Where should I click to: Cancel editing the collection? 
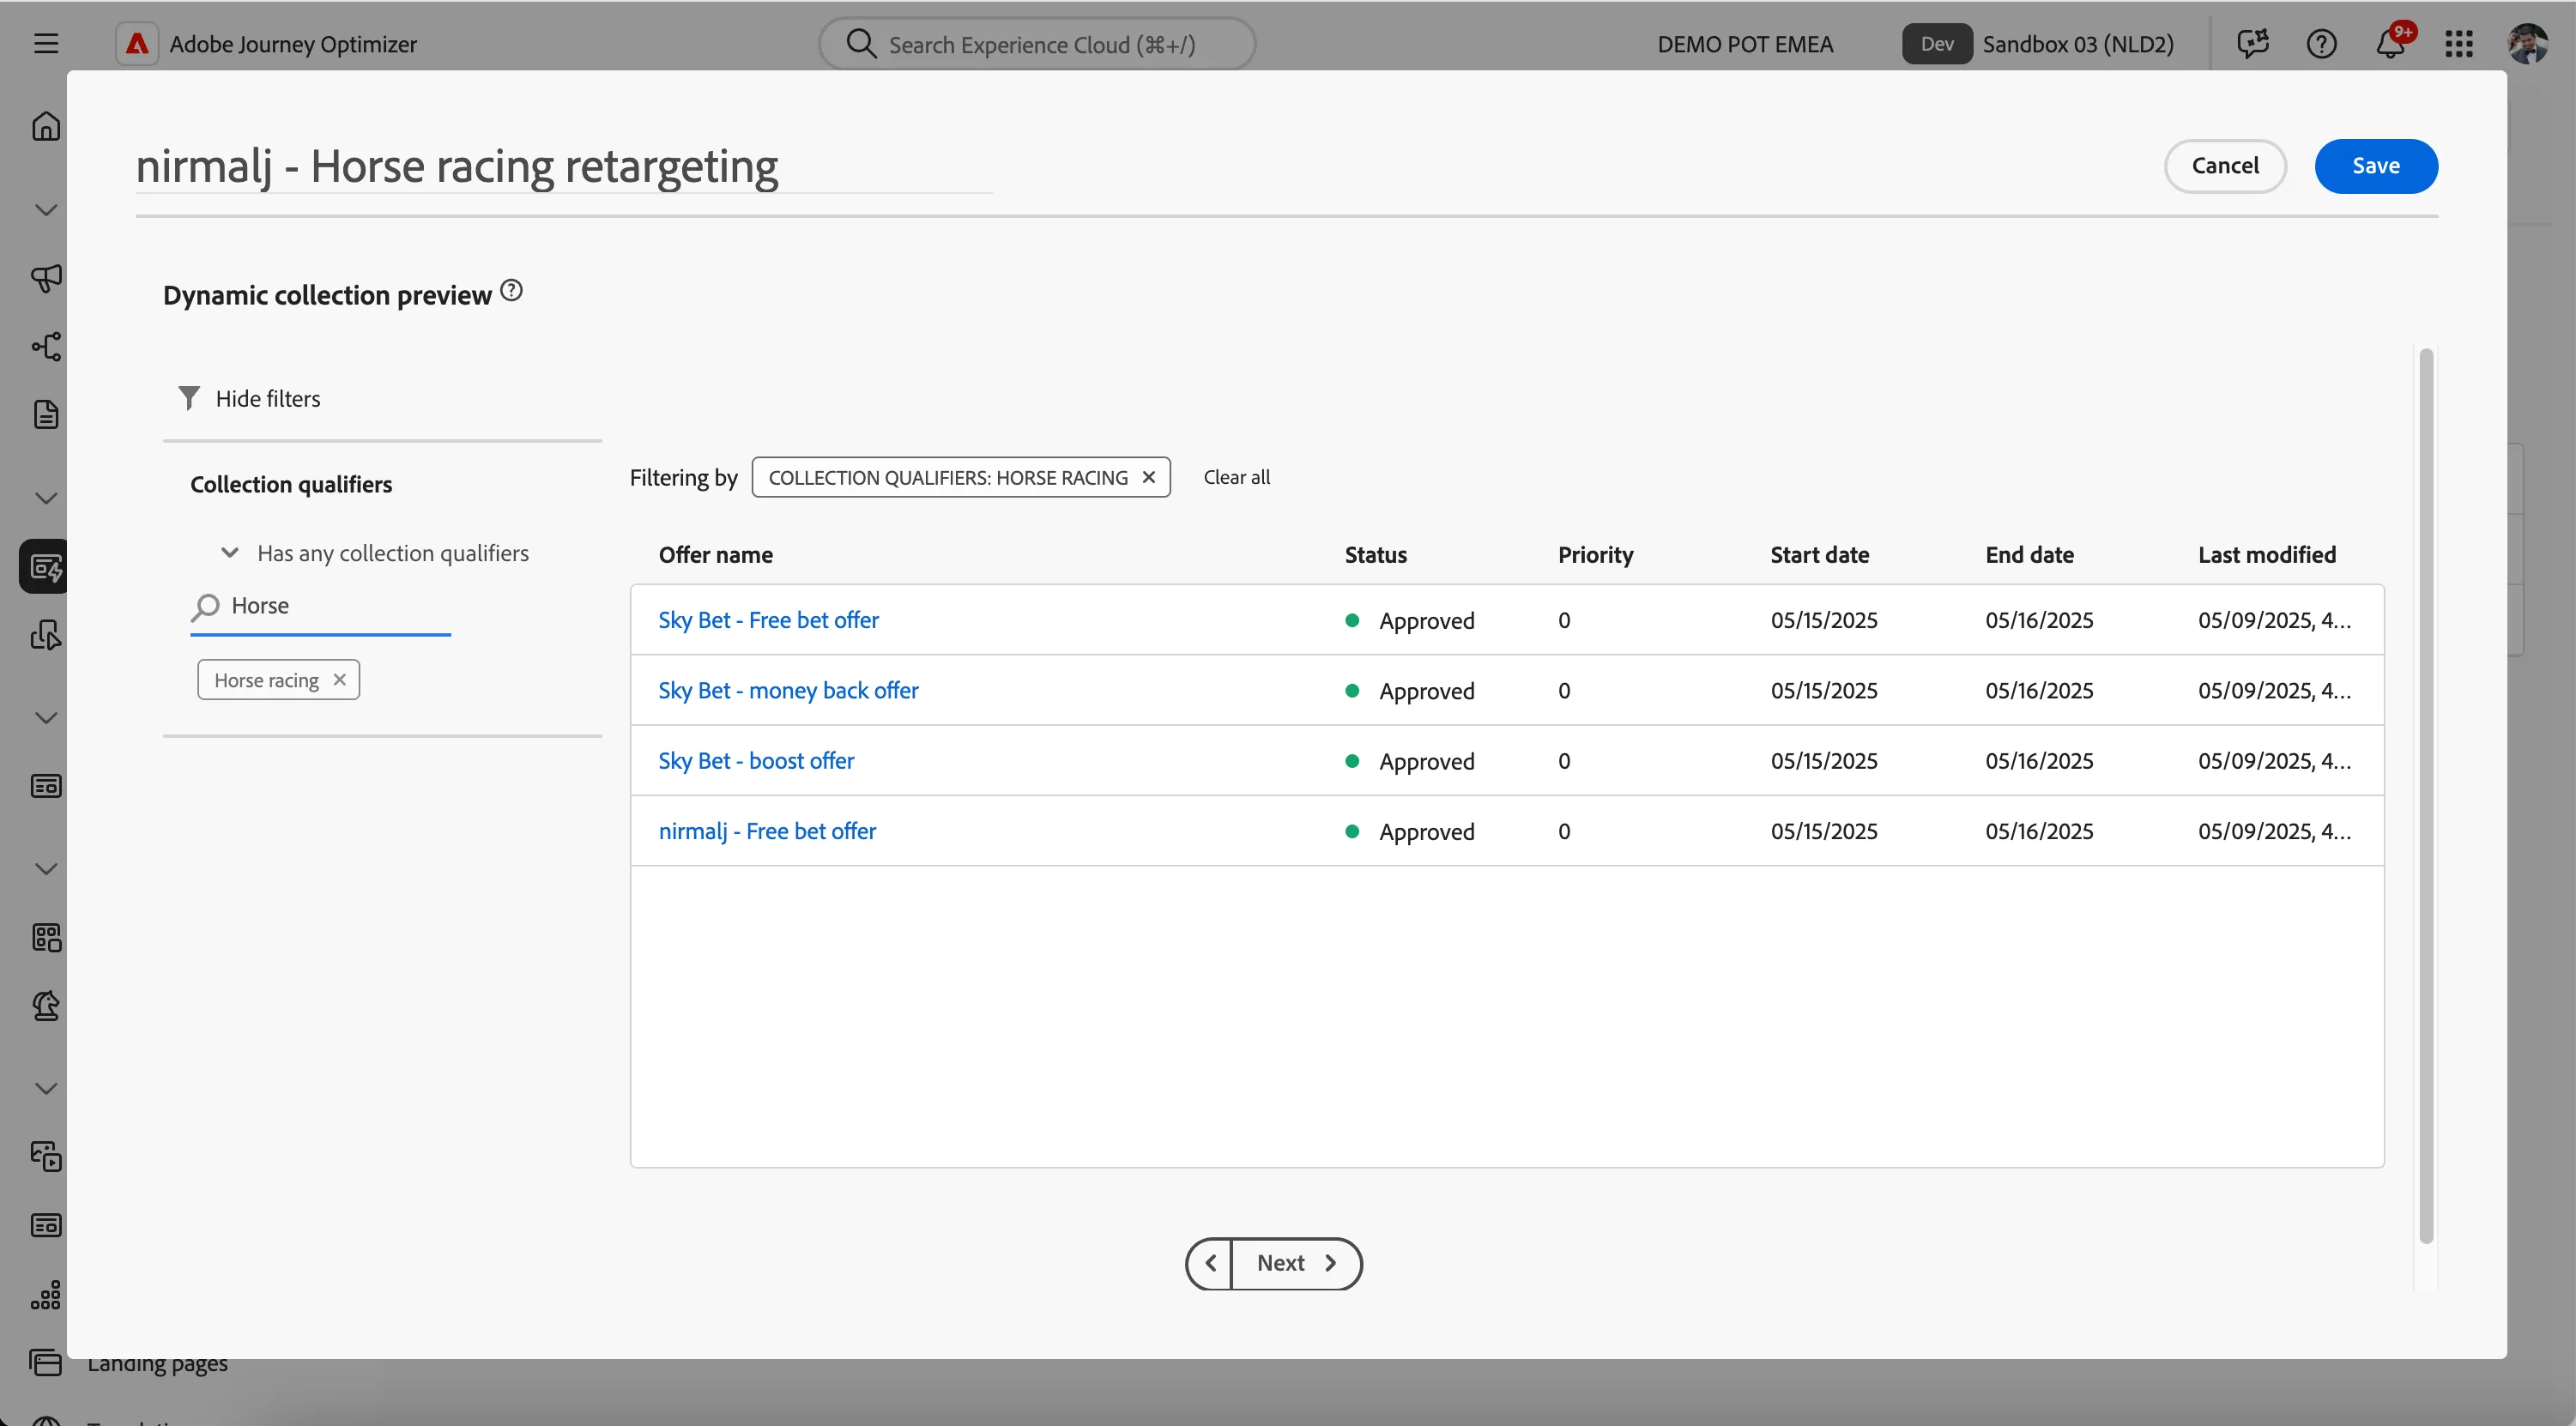pyautogui.click(x=2225, y=166)
